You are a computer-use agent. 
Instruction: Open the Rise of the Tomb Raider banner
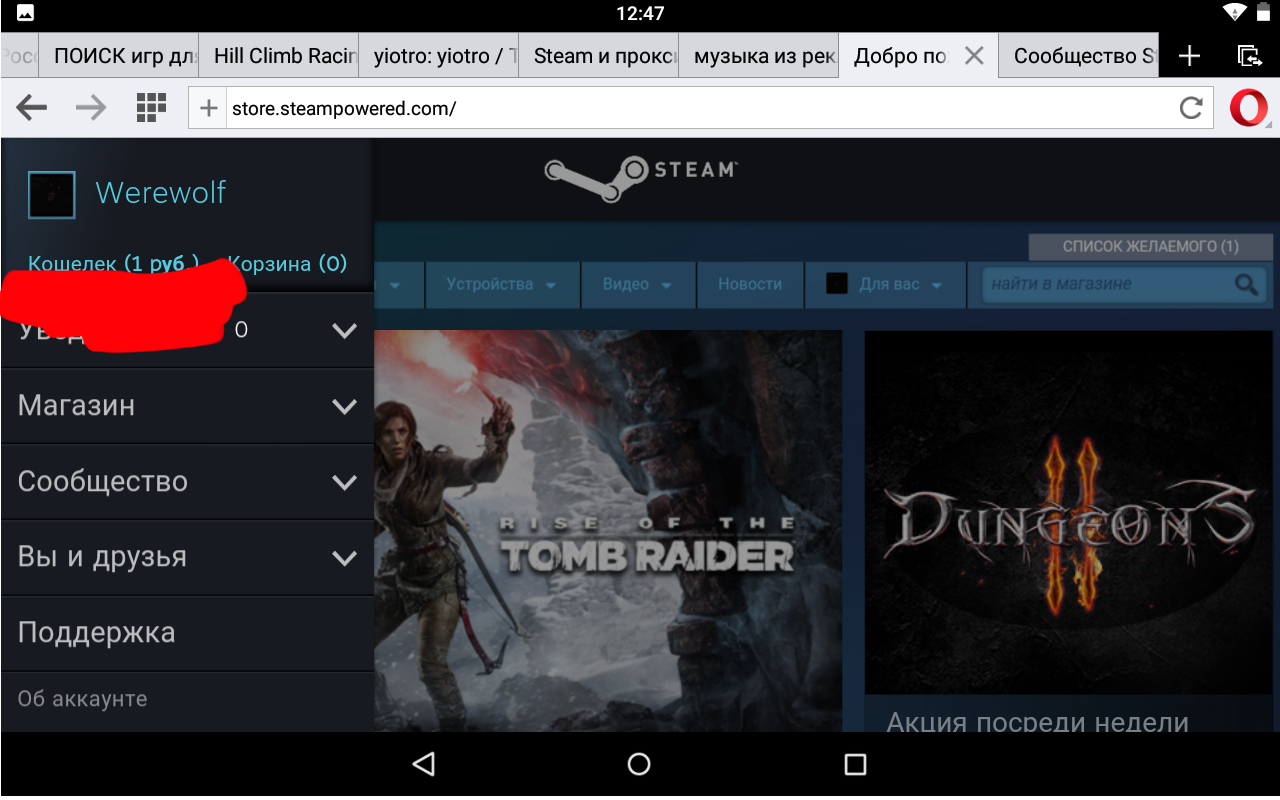608,531
